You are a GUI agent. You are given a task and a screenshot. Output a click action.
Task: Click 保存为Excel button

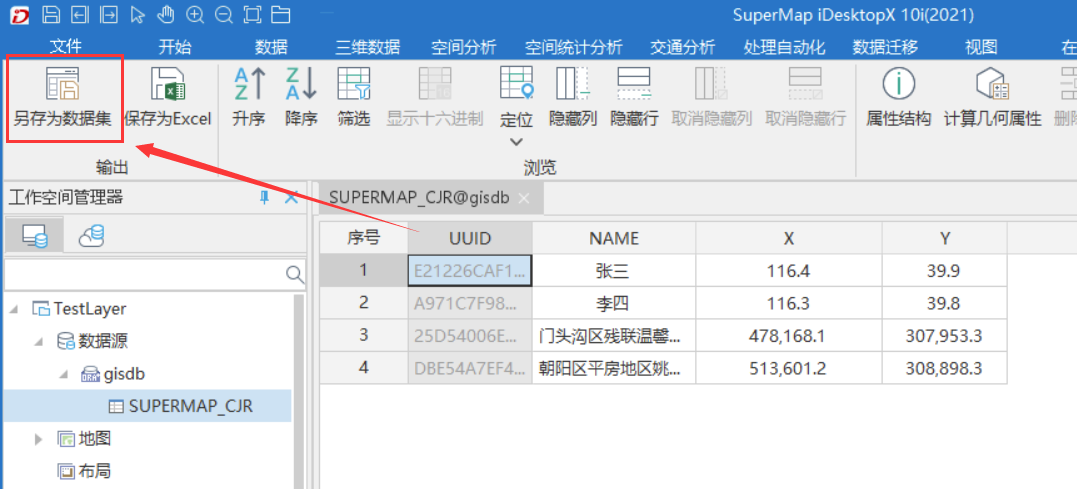click(x=168, y=98)
